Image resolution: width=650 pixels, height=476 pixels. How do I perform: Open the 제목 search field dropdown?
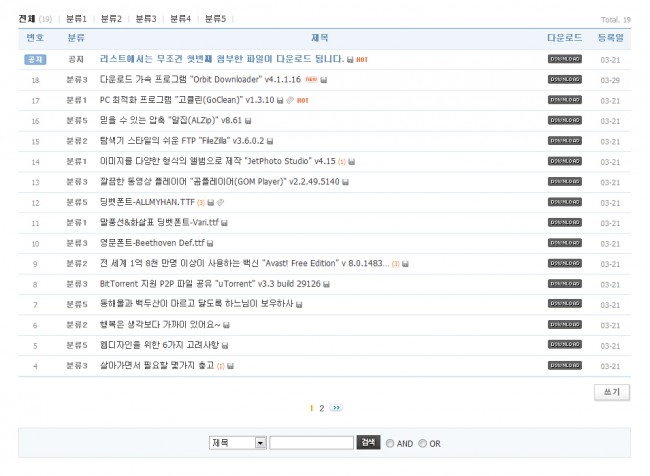(x=238, y=443)
